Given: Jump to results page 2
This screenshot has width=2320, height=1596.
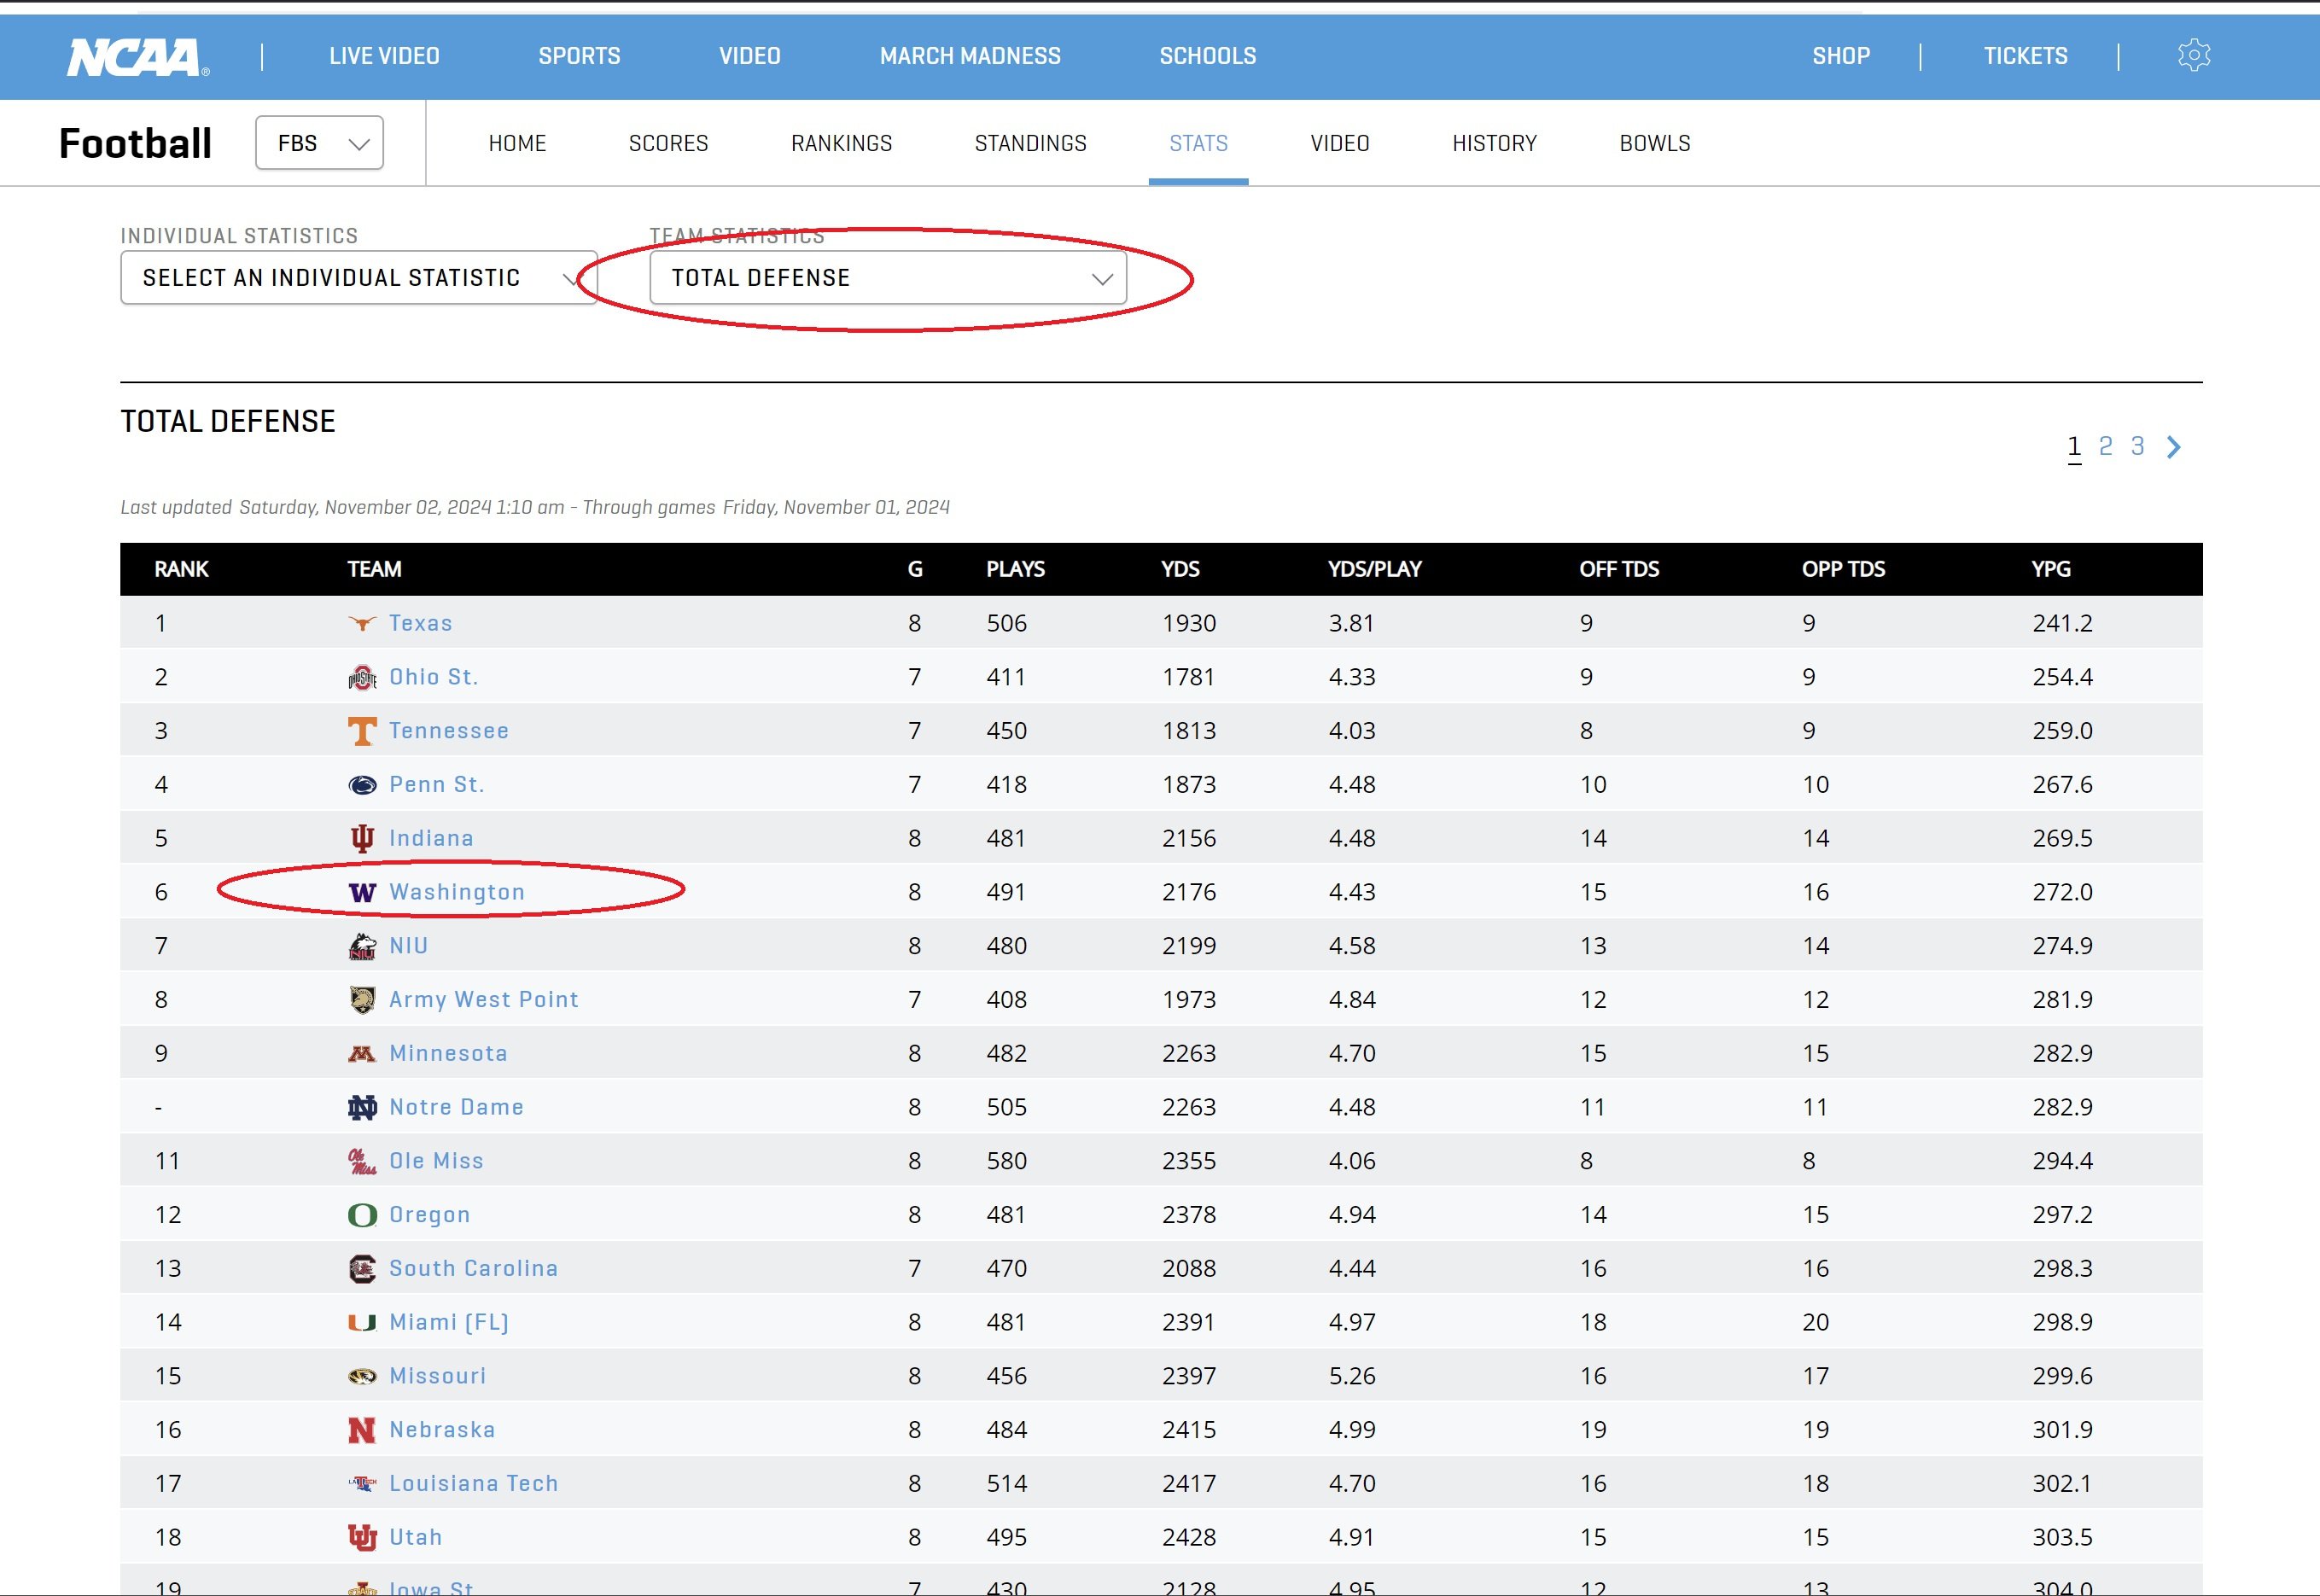Looking at the screenshot, I should coord(2105,446).
